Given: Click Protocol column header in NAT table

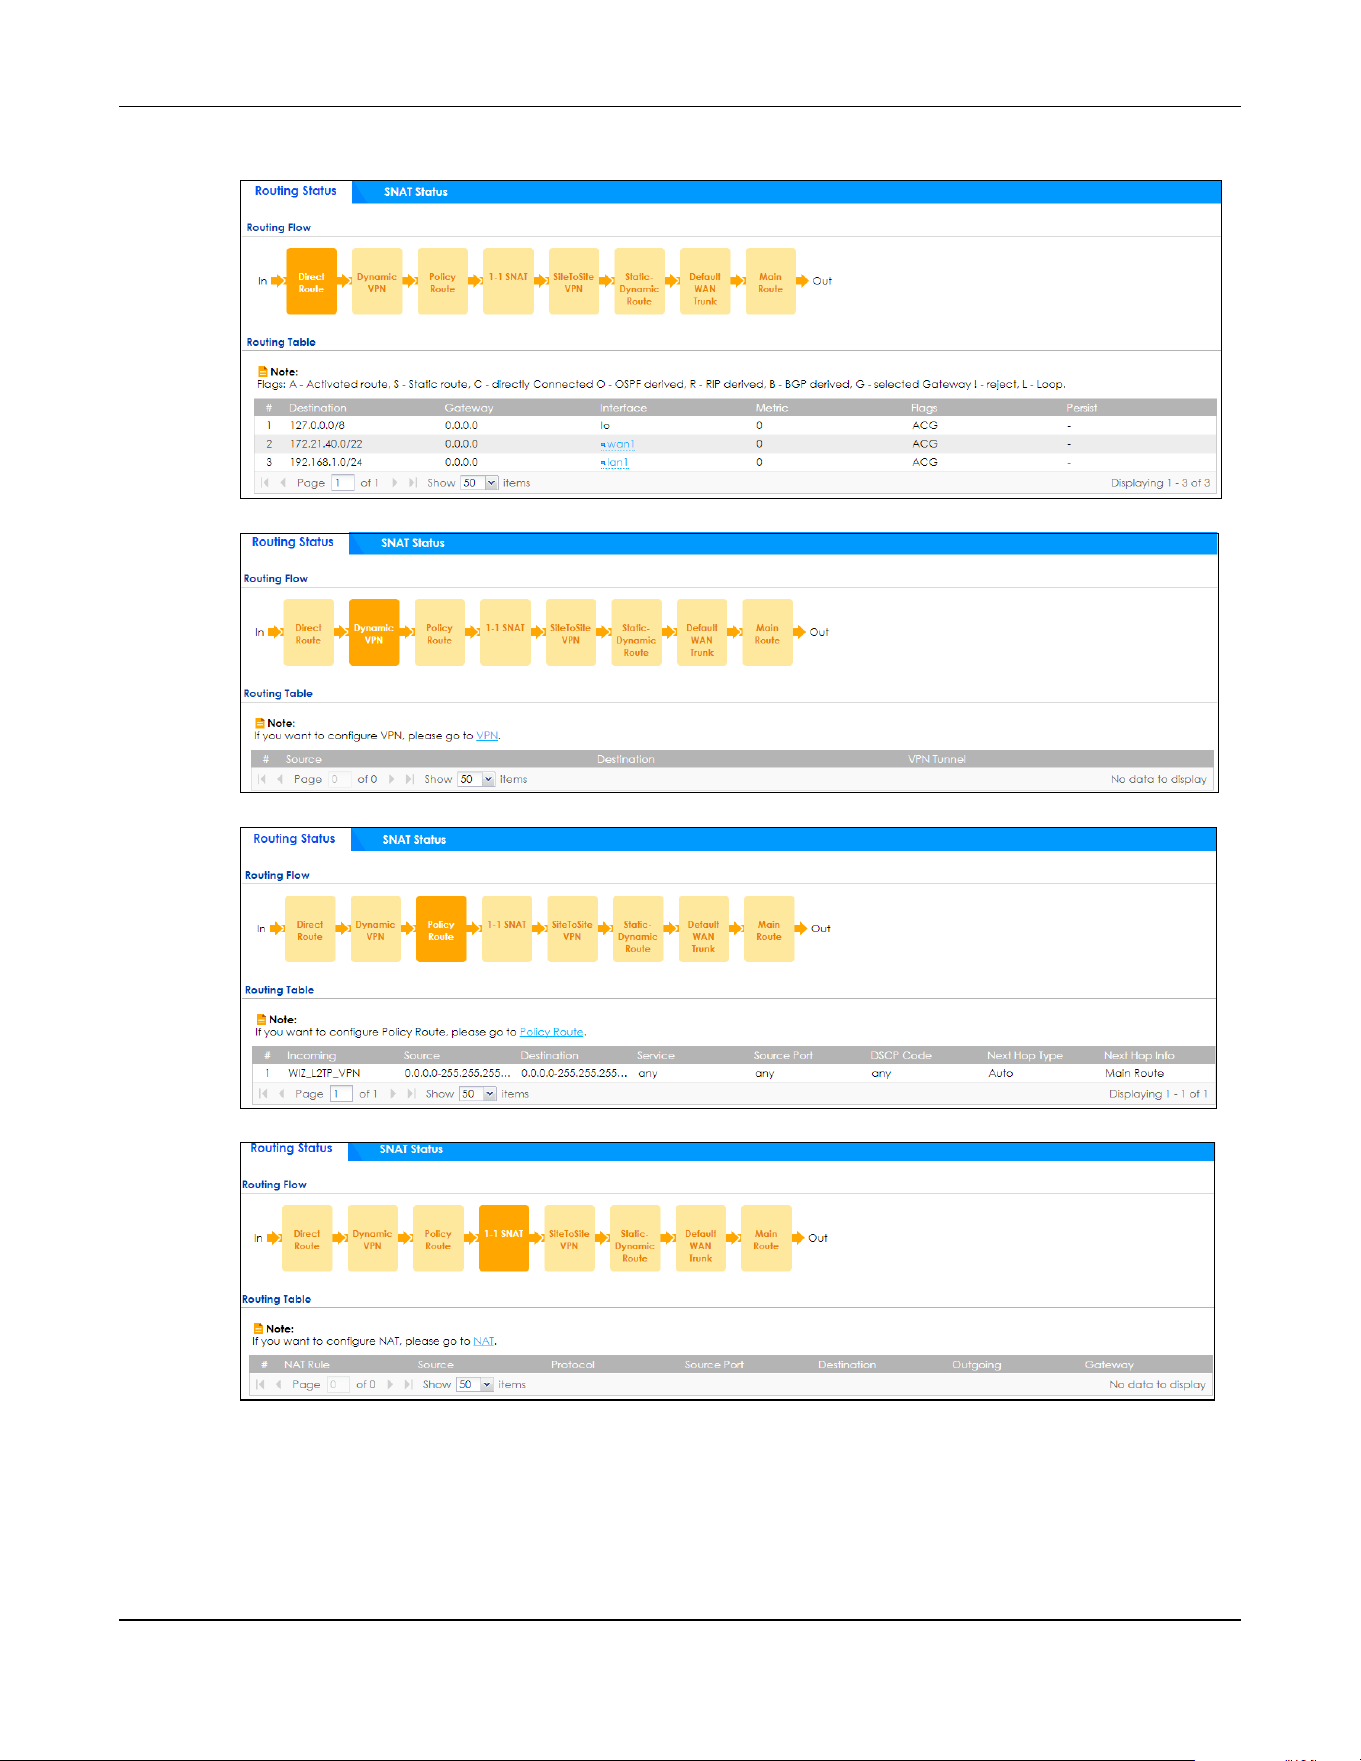Looking at the screenshot, I should click(573, 1365).
